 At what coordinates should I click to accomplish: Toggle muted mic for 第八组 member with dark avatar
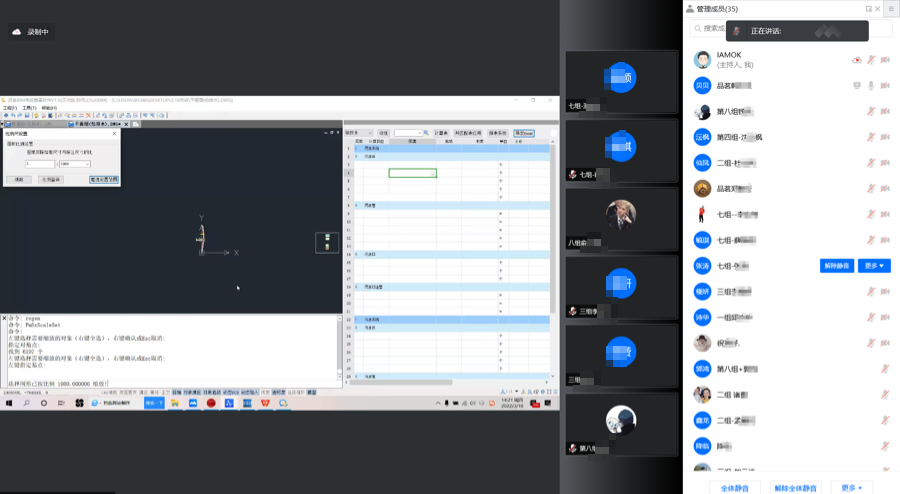coord(871,111)
